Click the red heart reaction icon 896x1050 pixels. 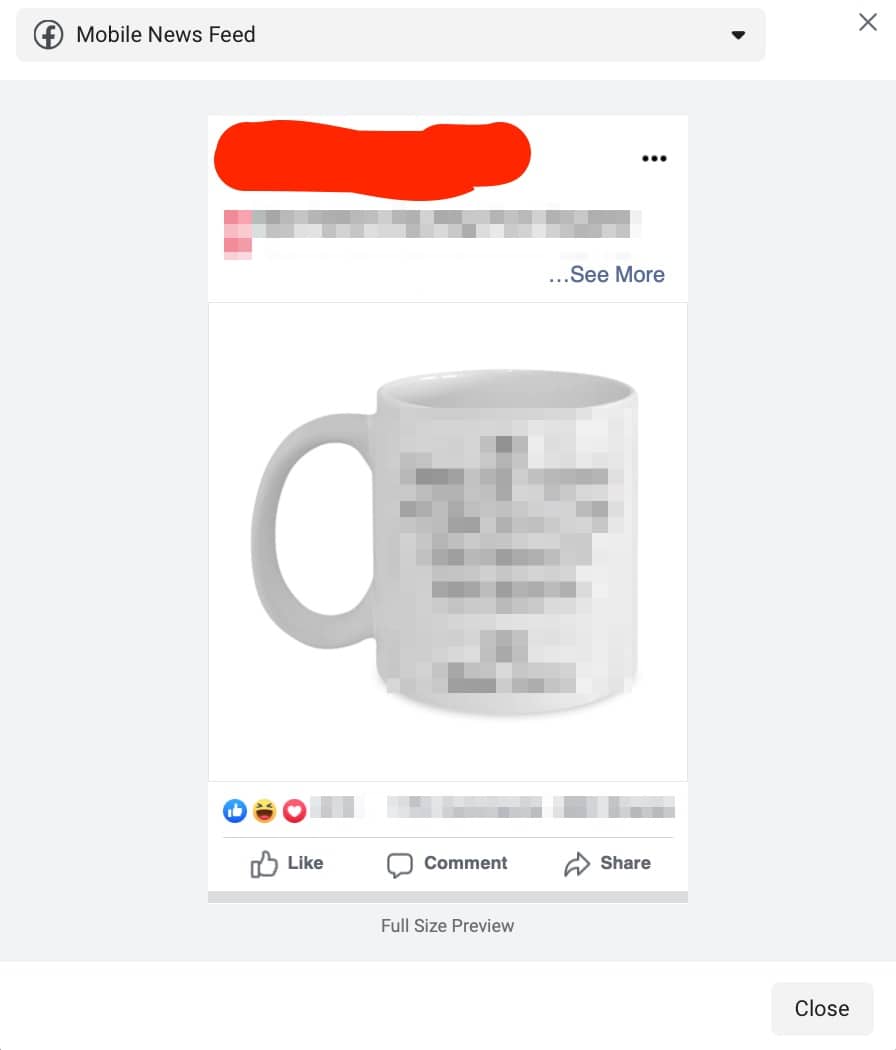(294, 811)
